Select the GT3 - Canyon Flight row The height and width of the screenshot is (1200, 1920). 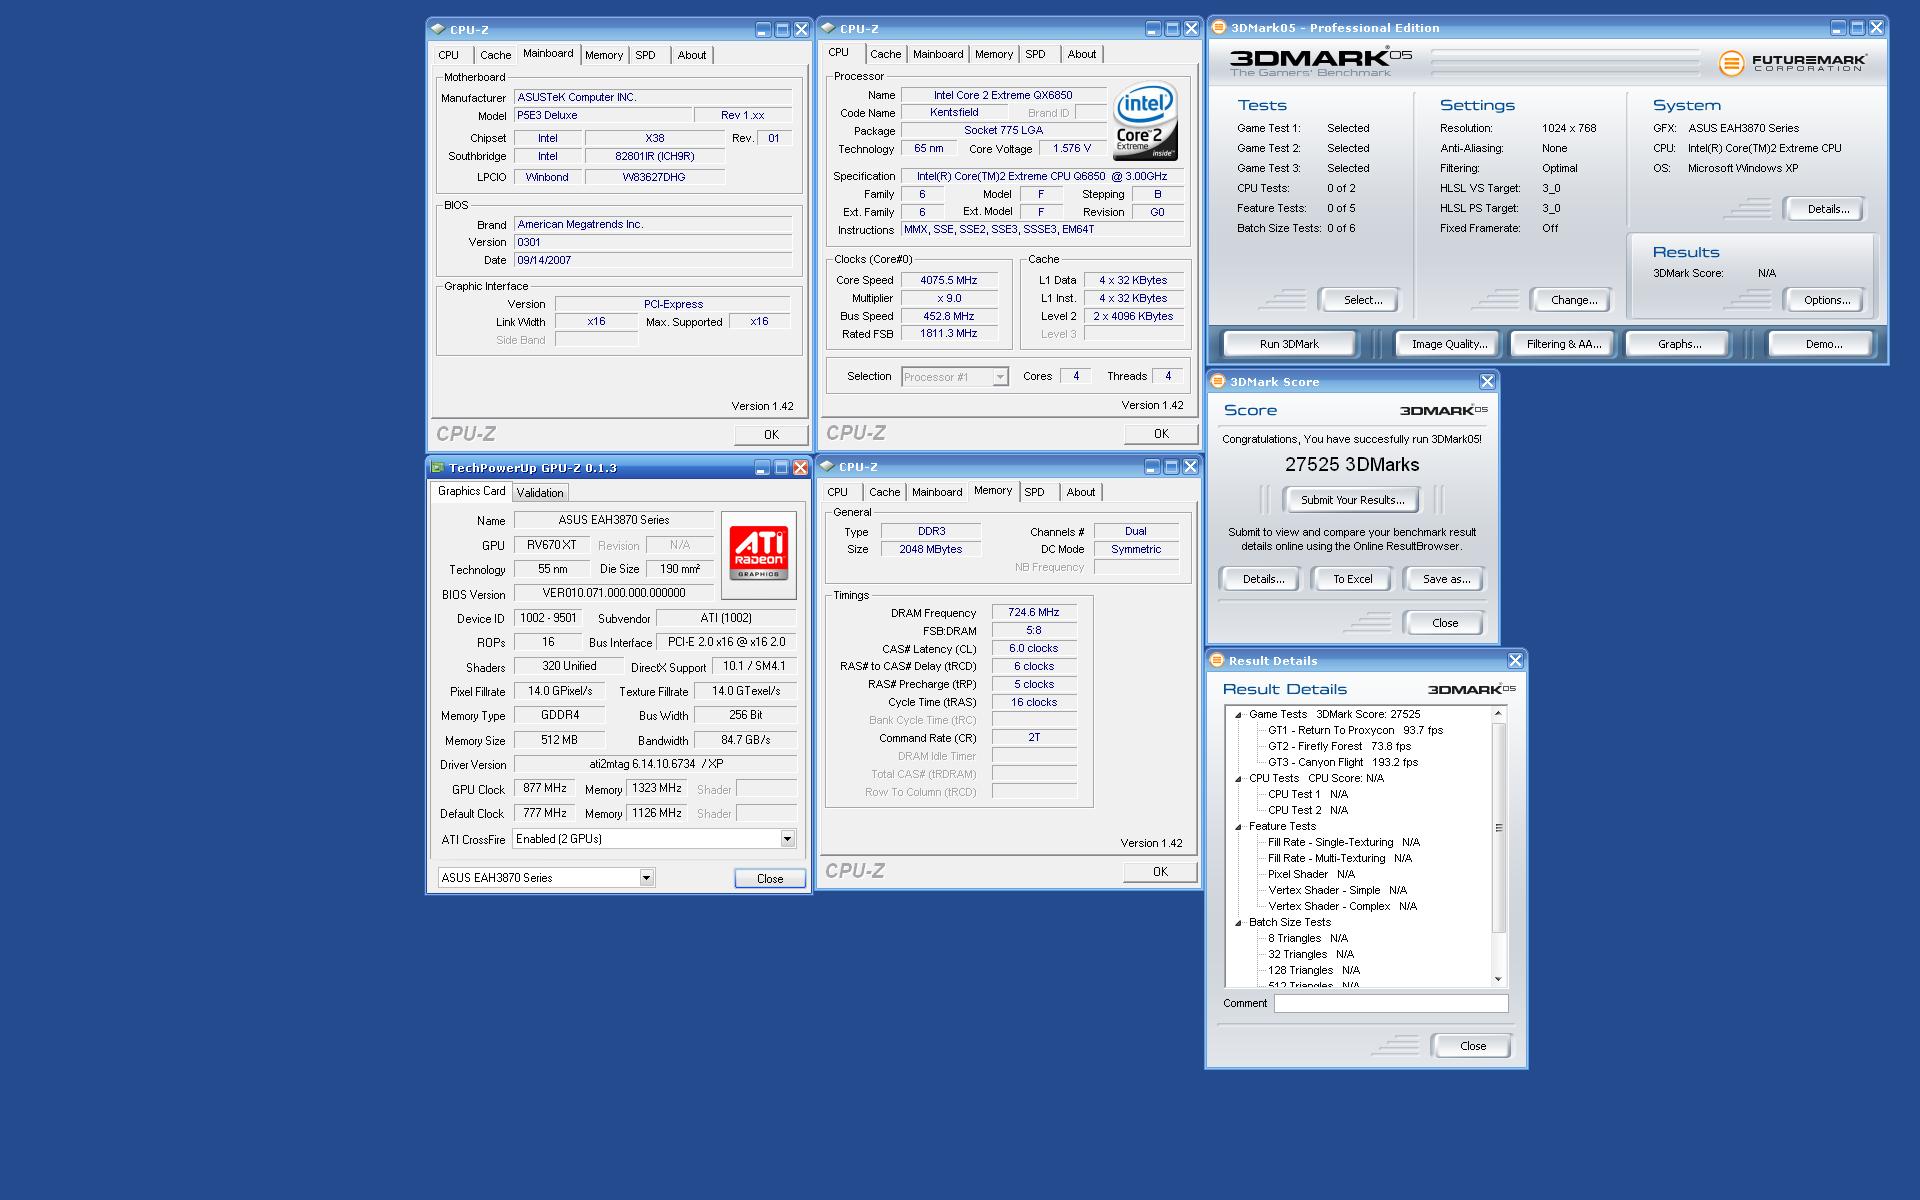pyautogui.click(x=1343, y=762)
